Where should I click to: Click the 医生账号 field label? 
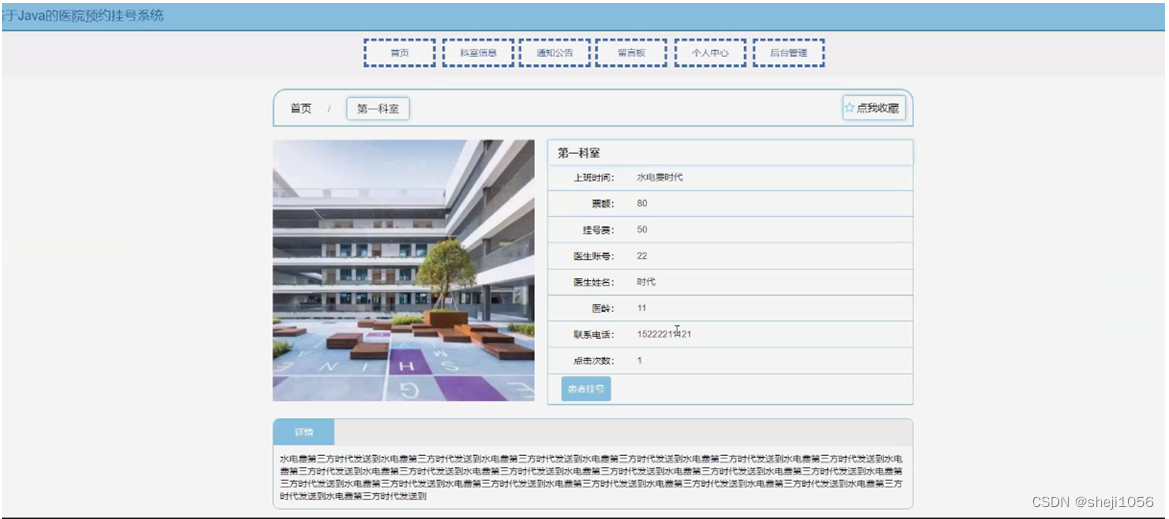click(x=593, y=256)
